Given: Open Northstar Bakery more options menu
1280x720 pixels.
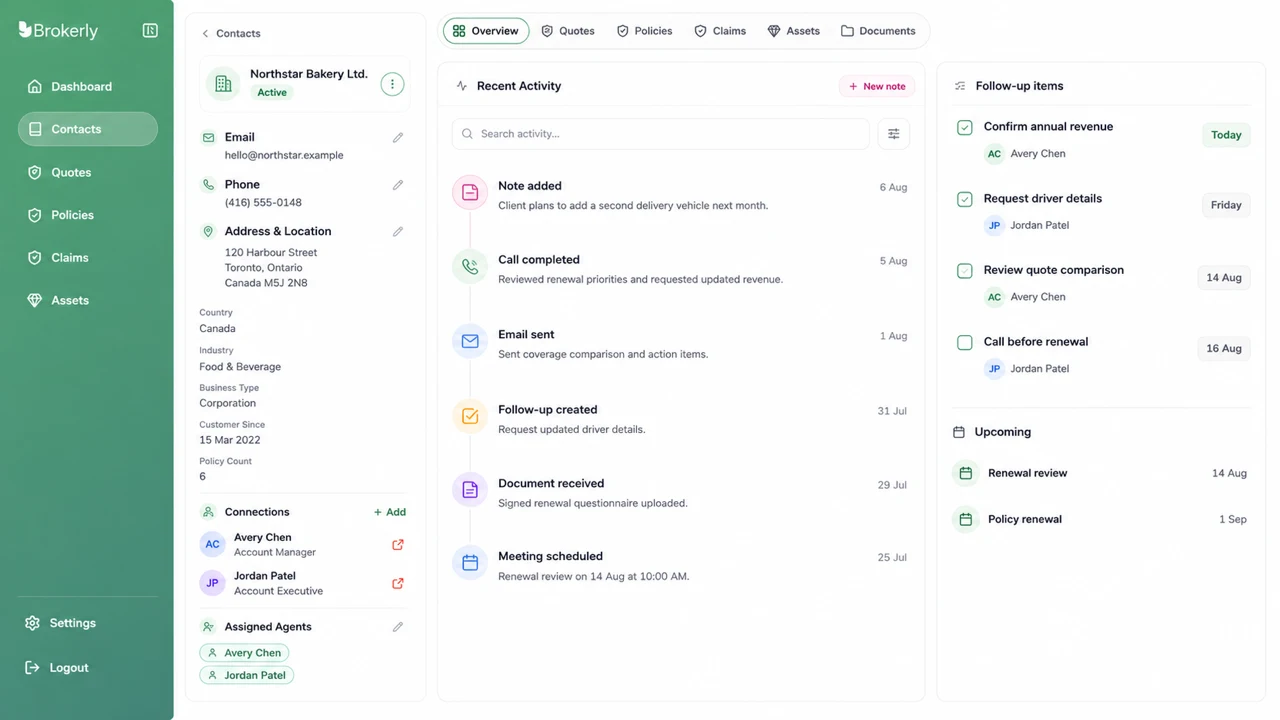Looking at the screenshot, I should point(392,84).
